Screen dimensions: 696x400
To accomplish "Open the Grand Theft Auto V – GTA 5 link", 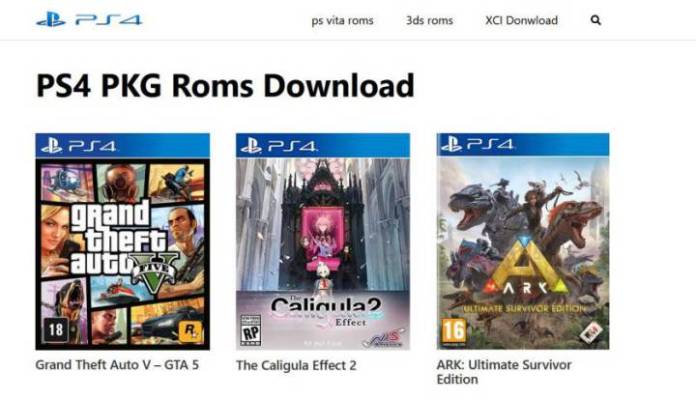I will coord(117,365).
